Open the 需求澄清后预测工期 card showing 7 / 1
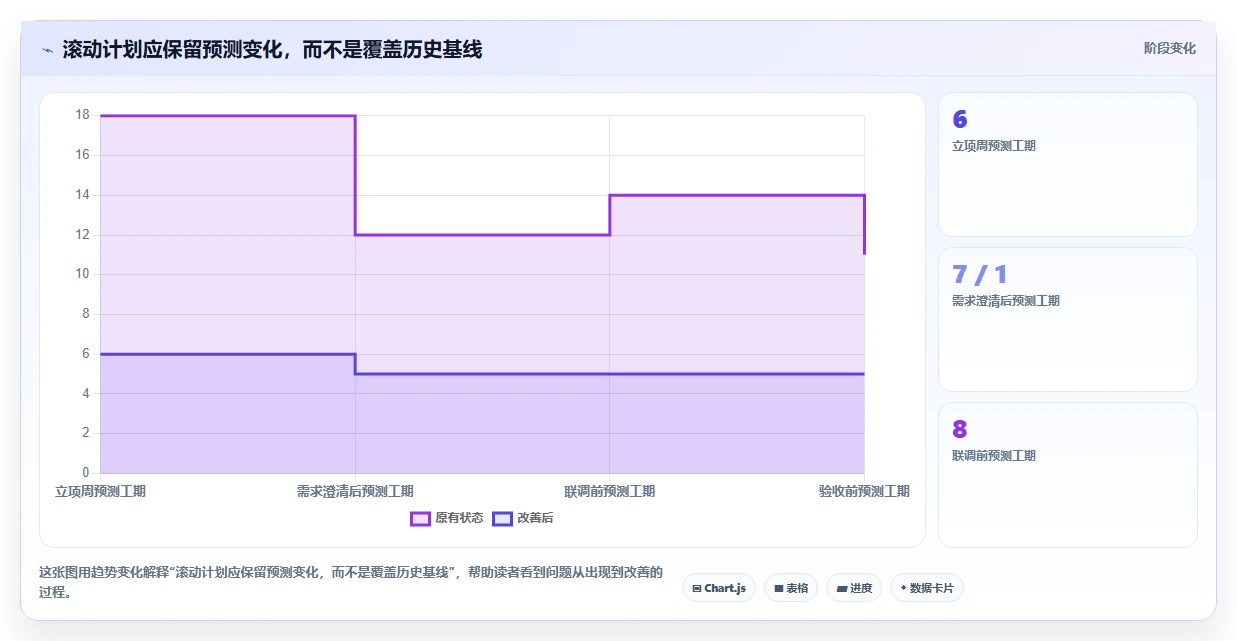Viewport: 1237px width, 641px height. 1067,319
